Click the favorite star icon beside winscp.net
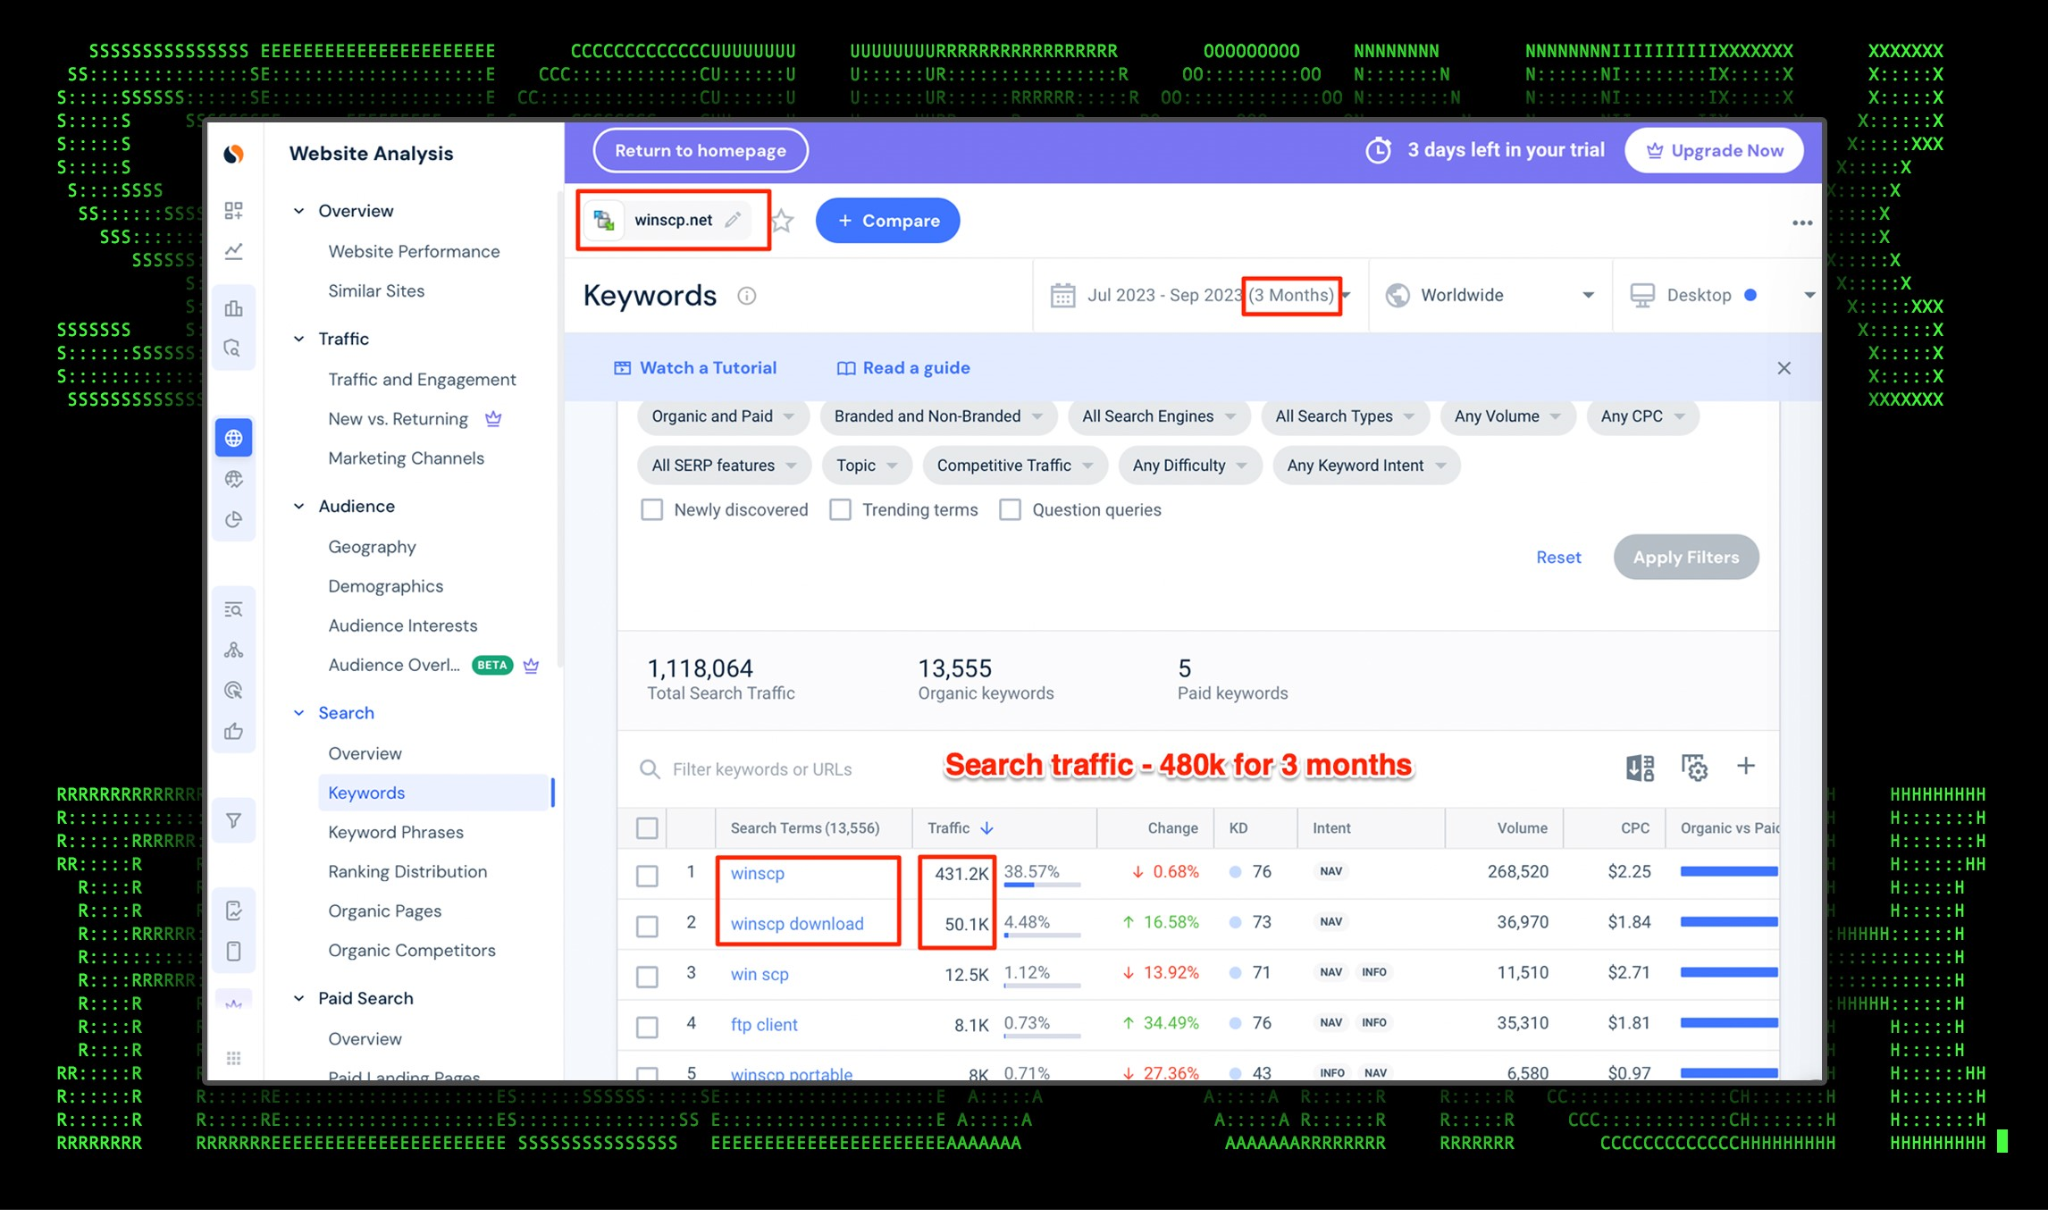The height and width of the screenshot is (1210, 2048). click(782, 221)
